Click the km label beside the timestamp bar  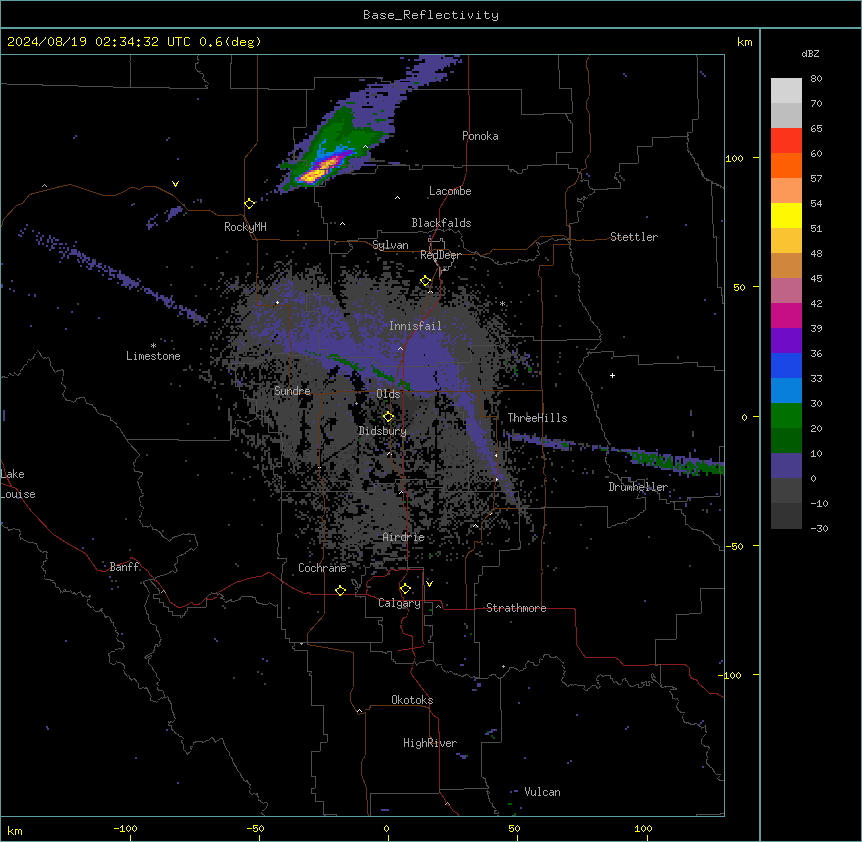745,42
